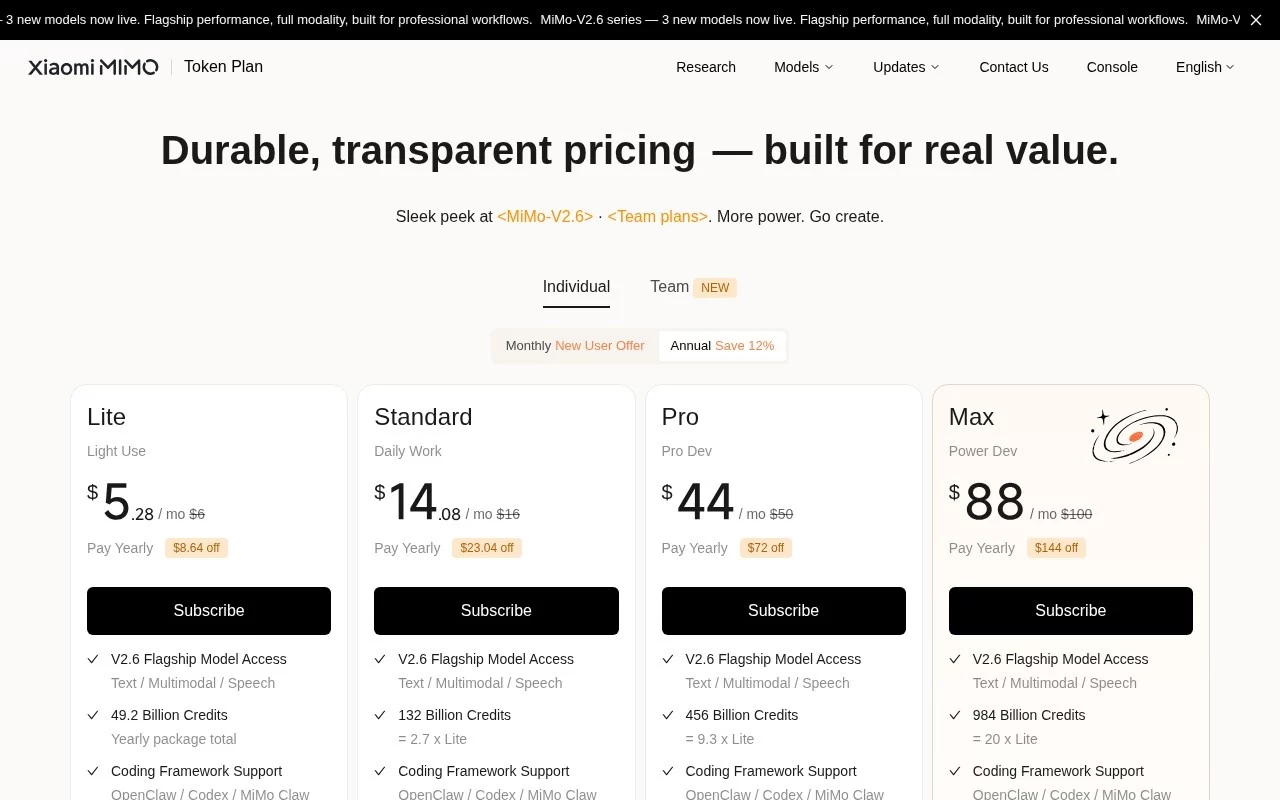Go to Contact Us

[x=1014, y=67]
